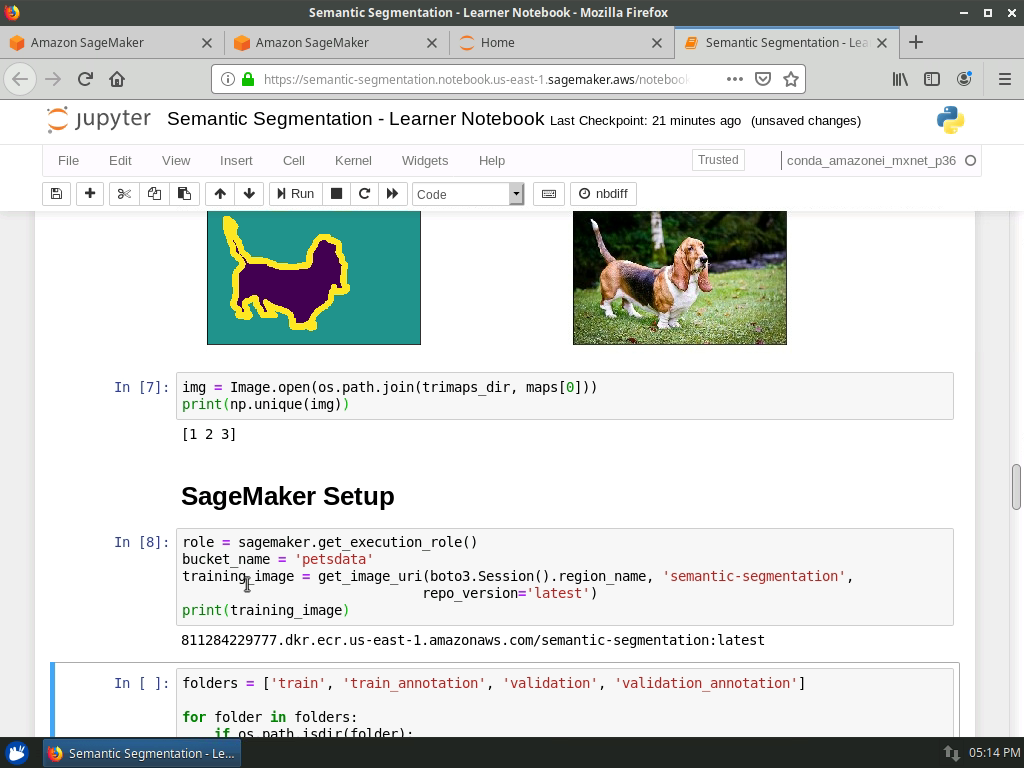Open the desktop applications menu icon

pos(17,753)
